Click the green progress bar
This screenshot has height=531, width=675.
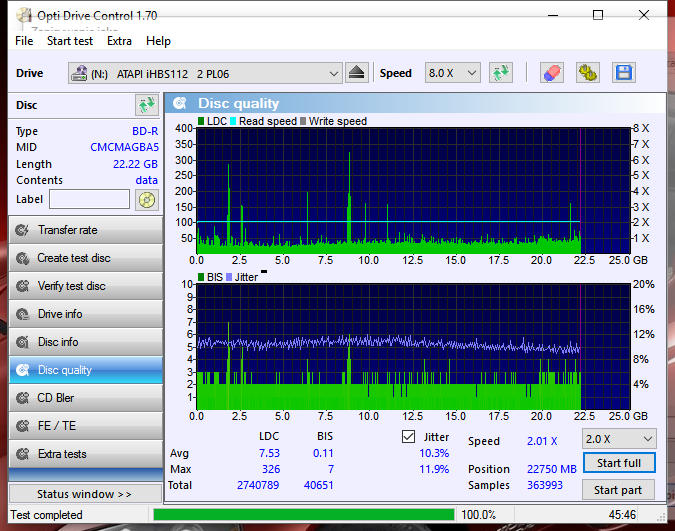[x=303, y=515]
